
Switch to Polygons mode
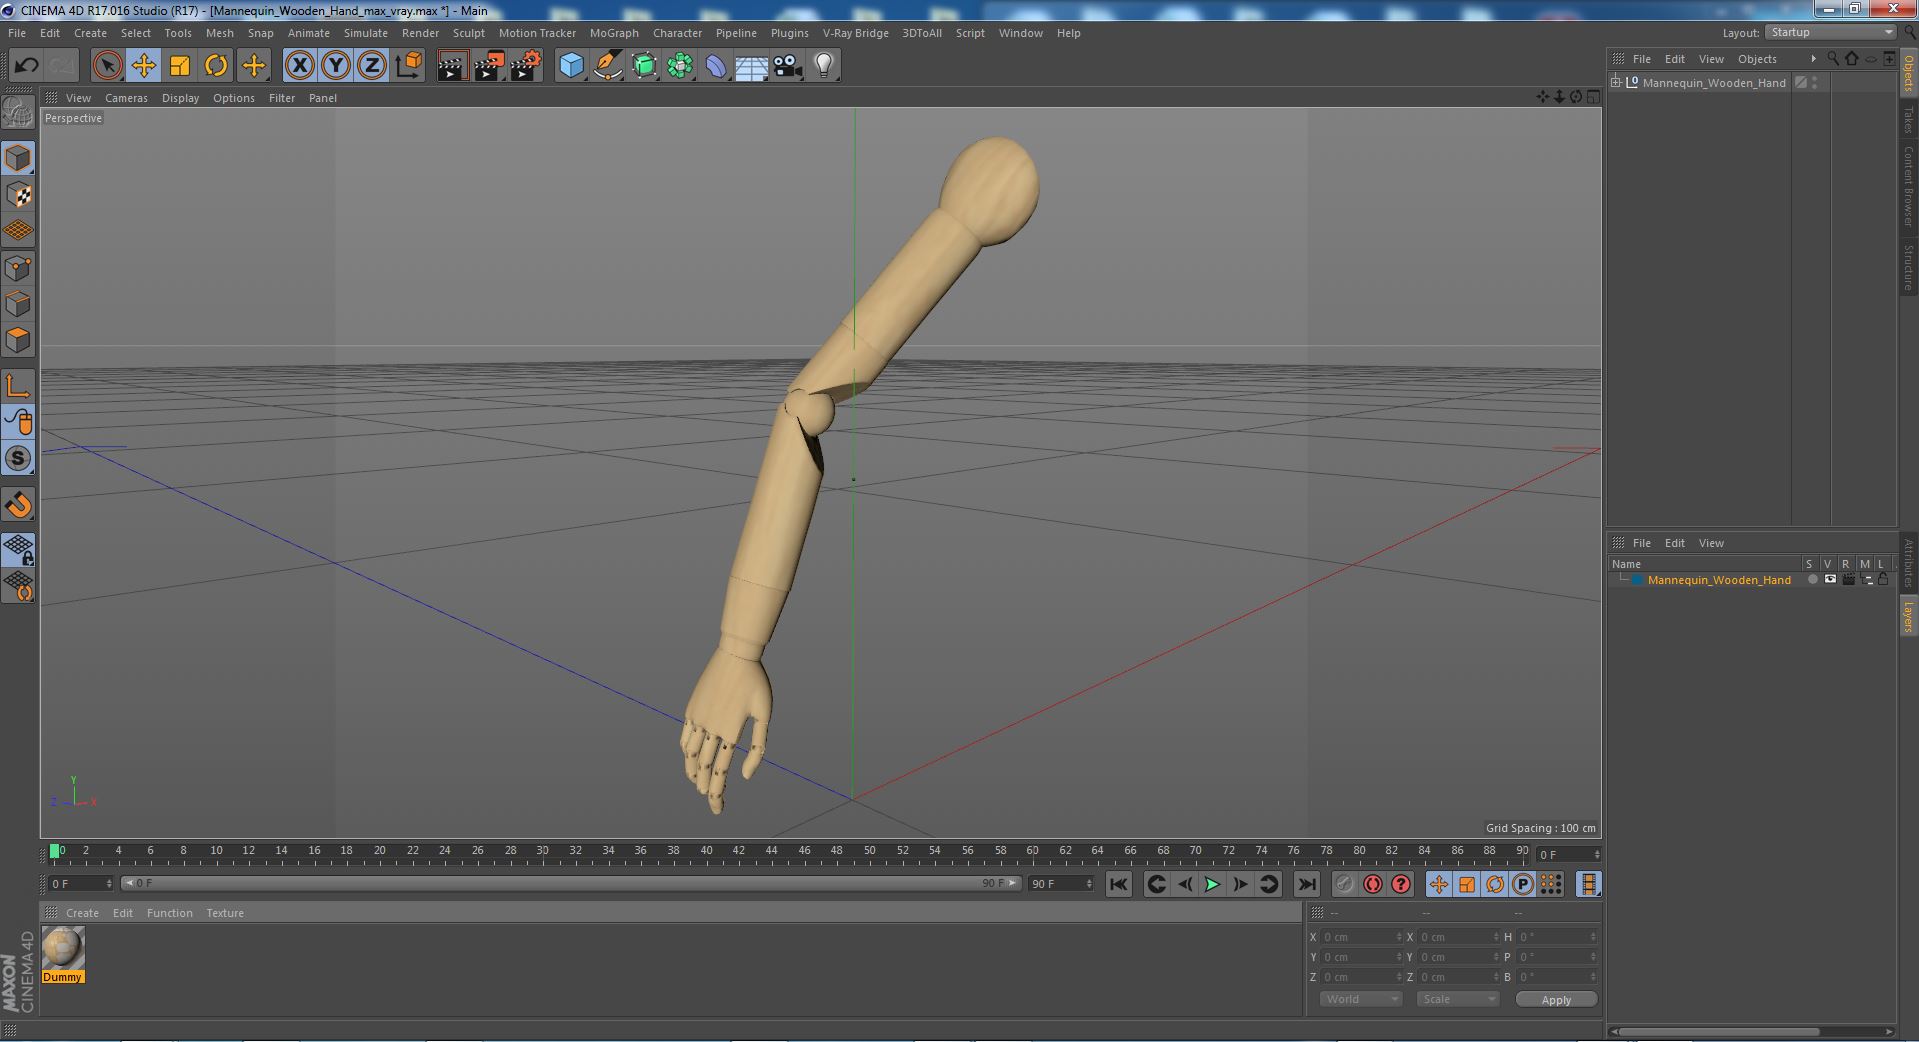[18, 340]
